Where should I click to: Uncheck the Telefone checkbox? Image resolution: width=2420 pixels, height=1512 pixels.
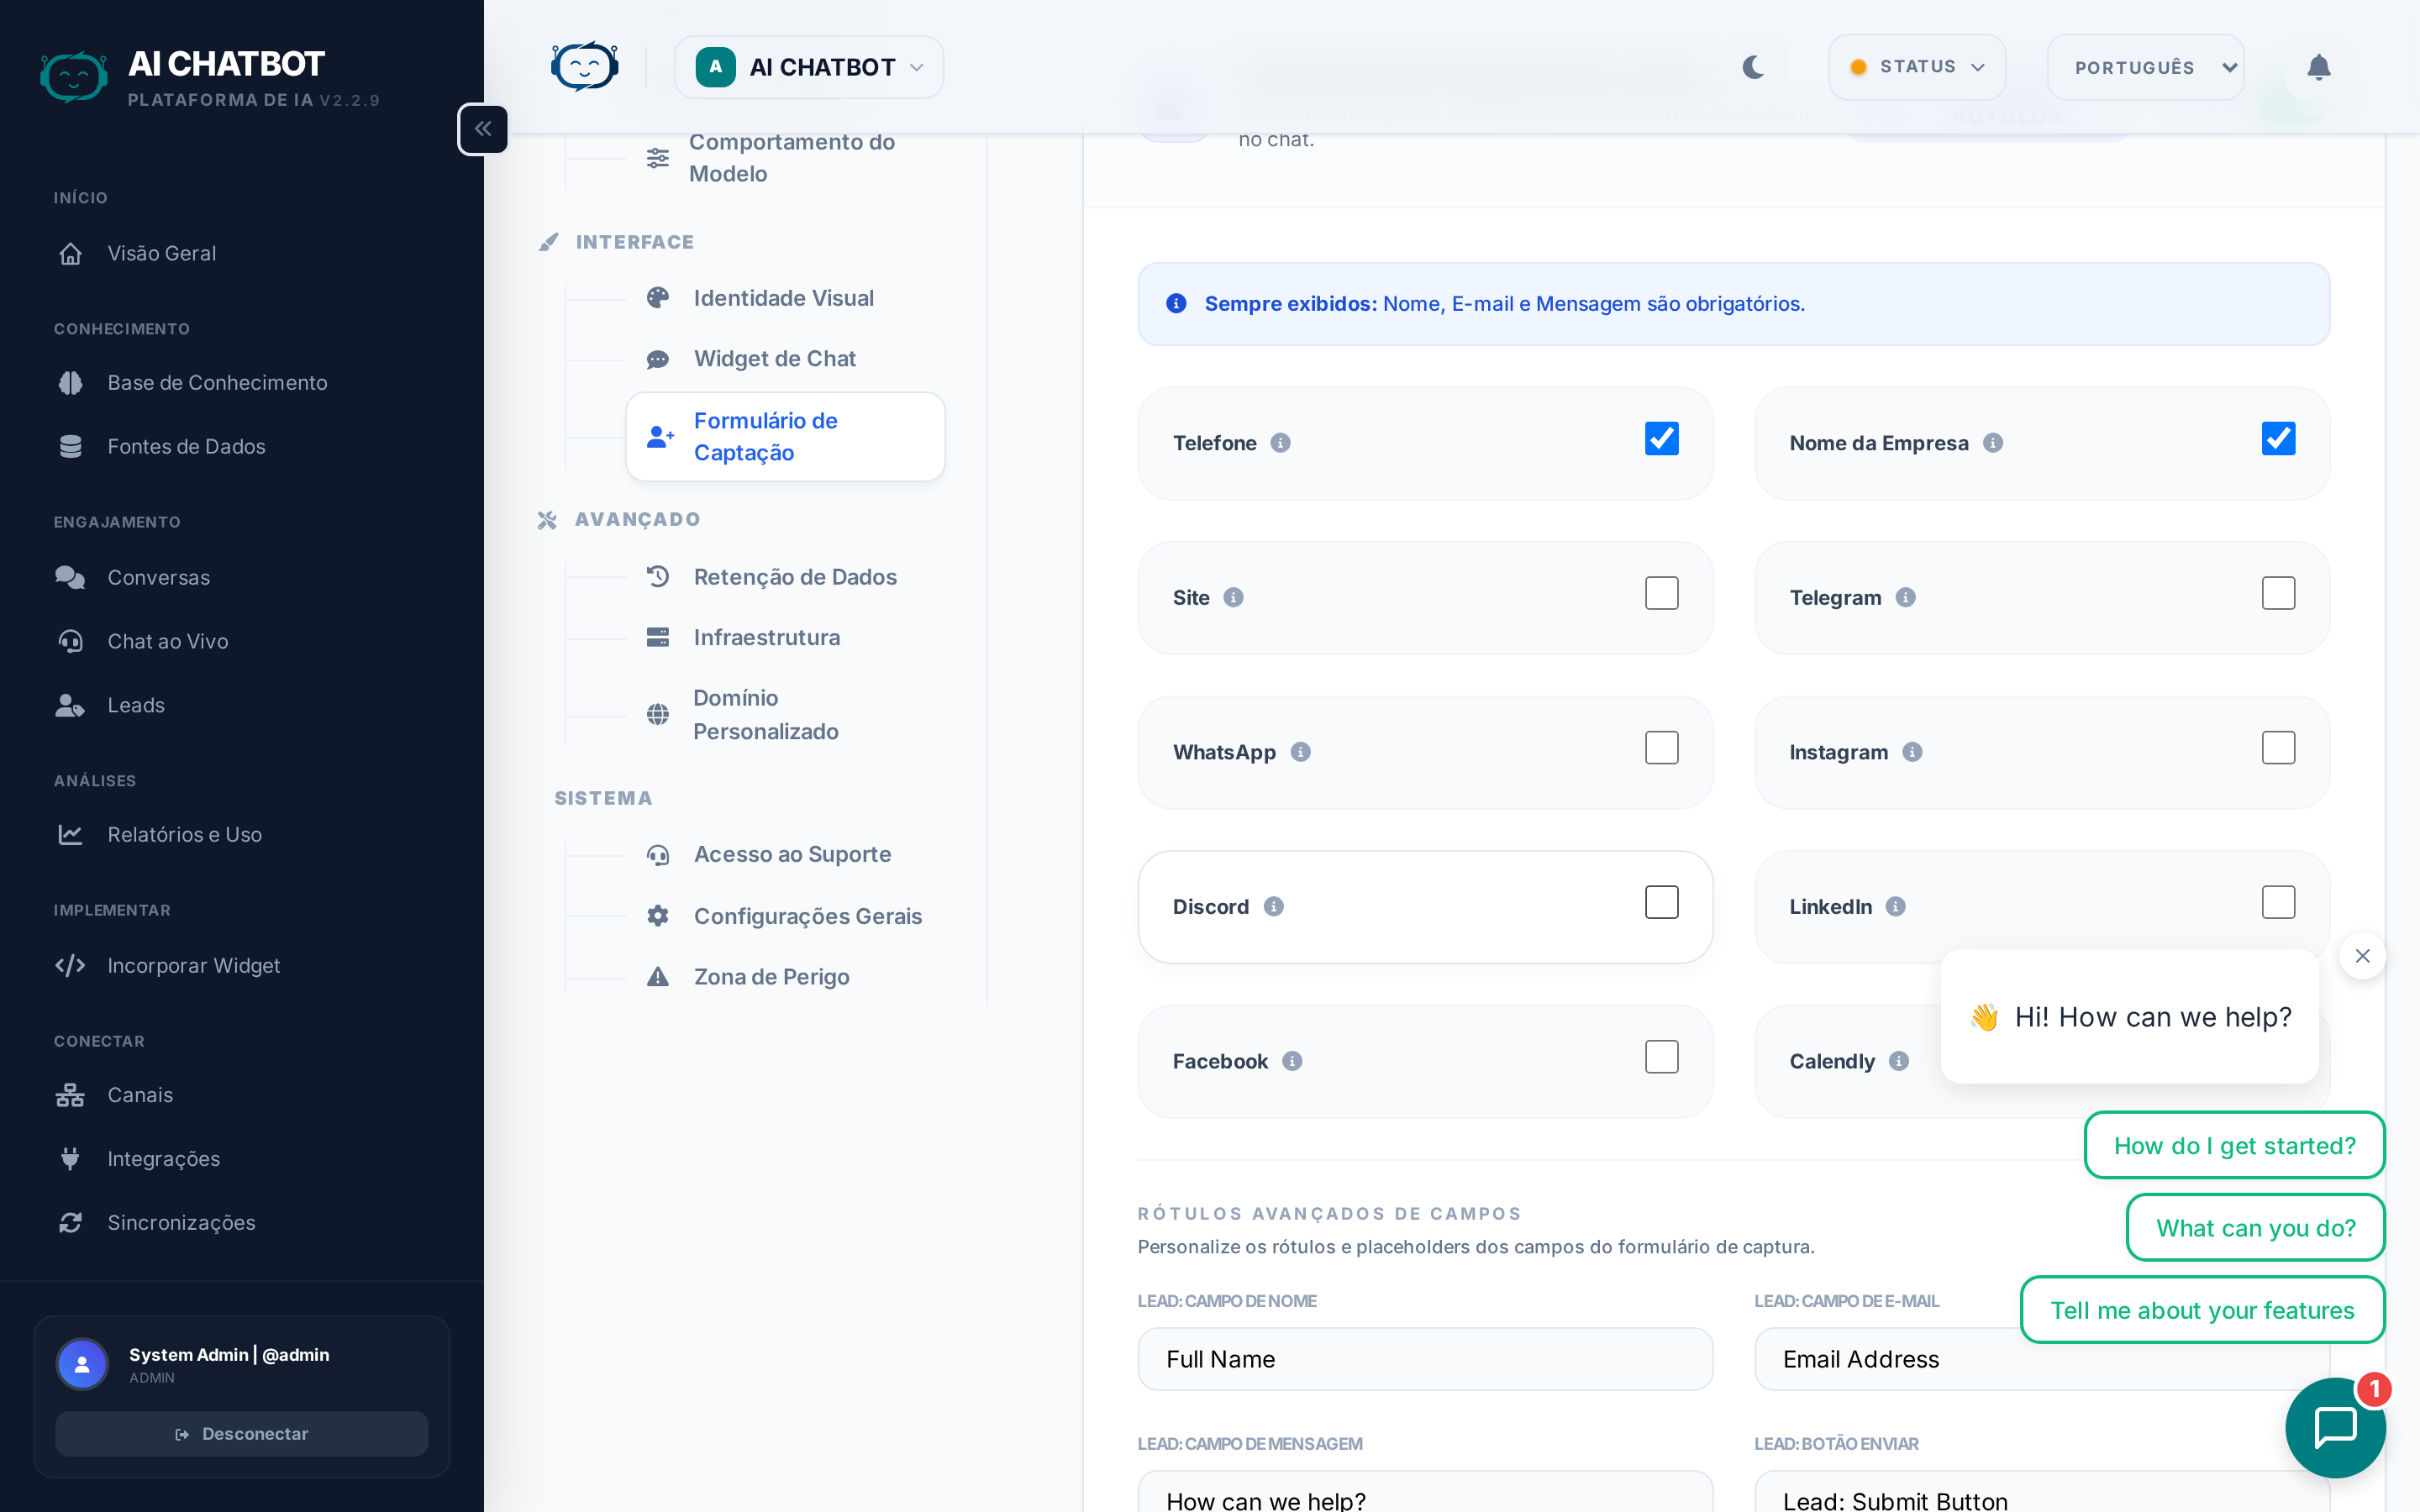coord(1661,439)
